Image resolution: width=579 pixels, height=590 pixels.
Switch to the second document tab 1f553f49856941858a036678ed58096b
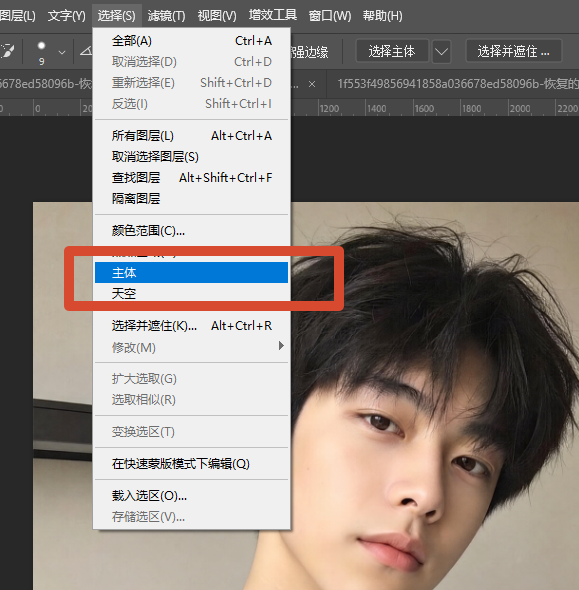point(457,84)
